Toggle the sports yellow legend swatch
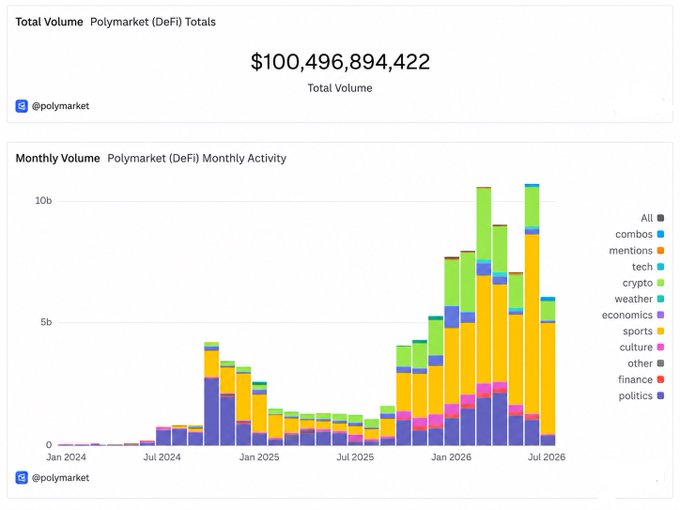The height and width of the screenshot is (510, 680). (660, 331)
